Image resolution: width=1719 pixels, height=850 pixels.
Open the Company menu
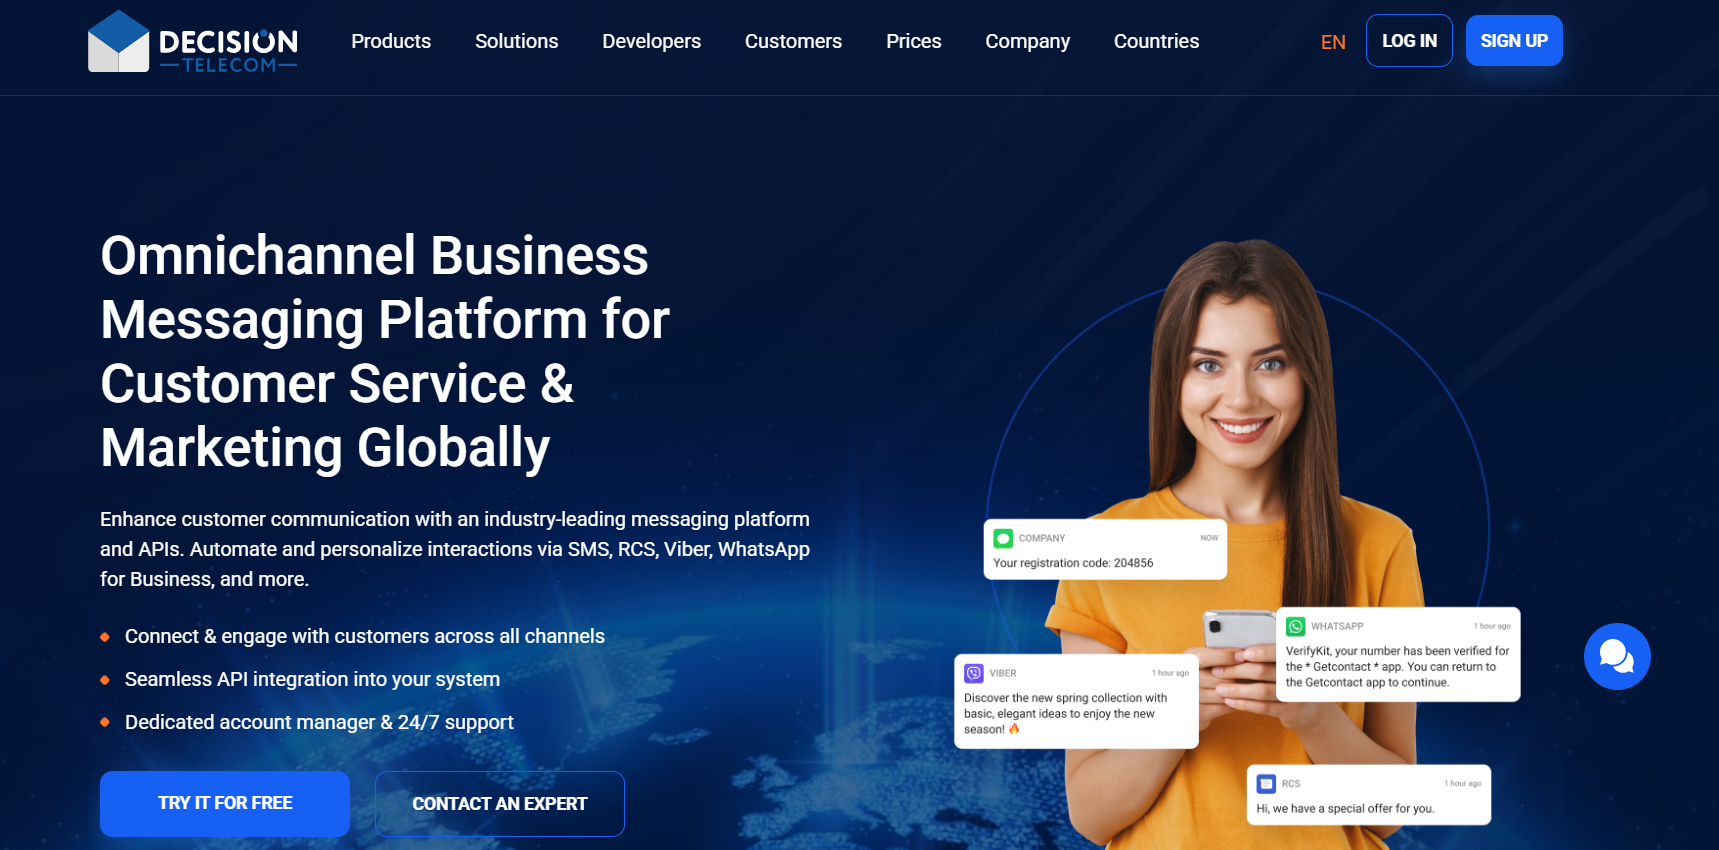pyautogui.click(x=1027, y=41)
